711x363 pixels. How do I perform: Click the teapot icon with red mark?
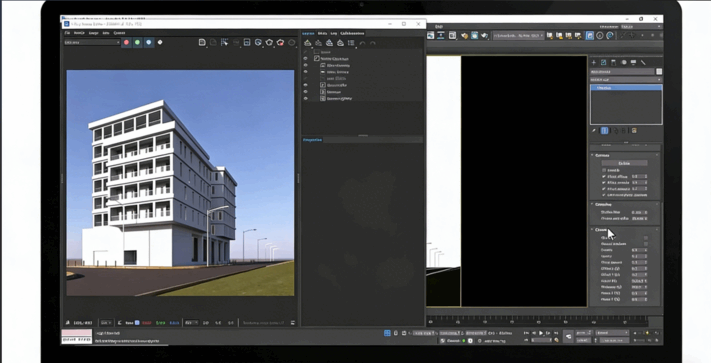pyautogui.click(x=281, y=42)
